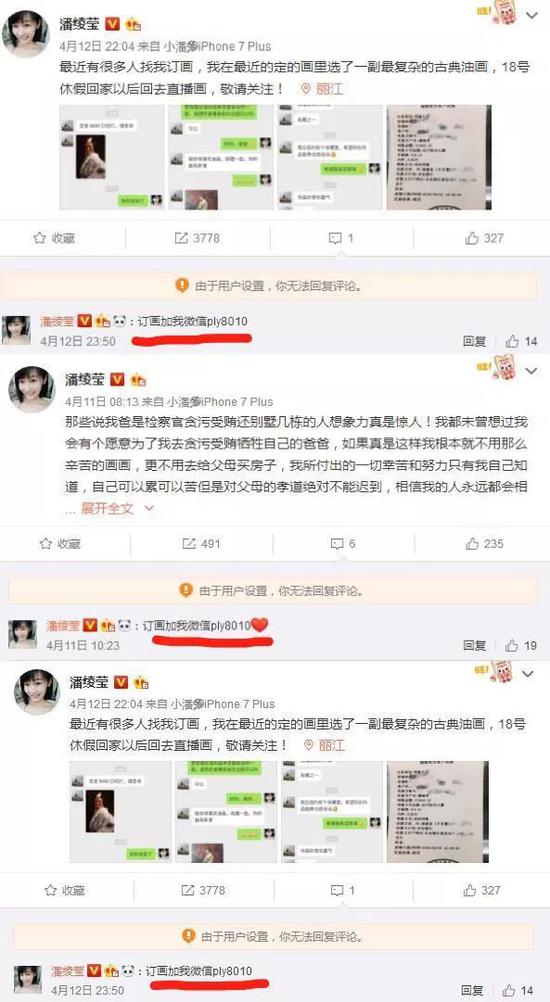The image size is (550, 1002).
Task: Click the repost icon showing 491
Action: (188, 544)
